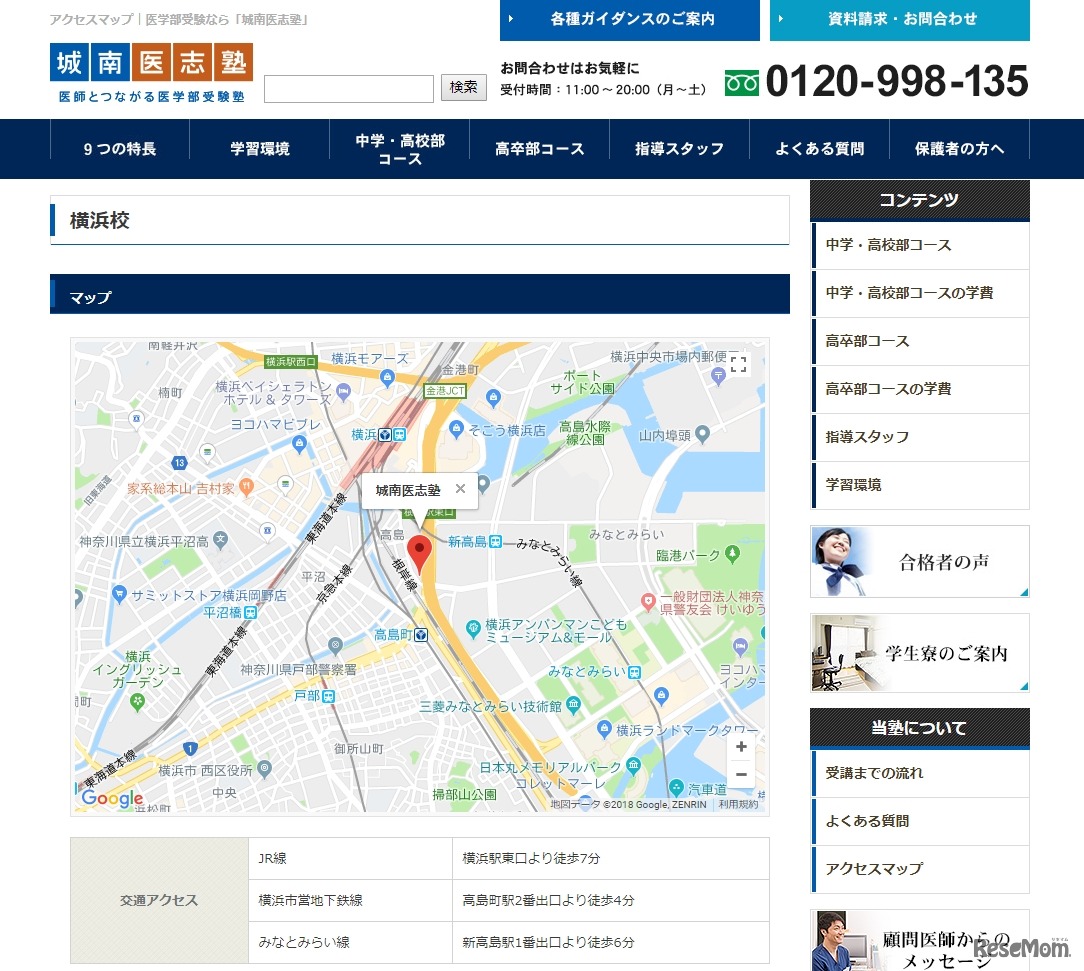
Task: Click table cell 横浜駅東口より徒歩7分
Action: pyautogui.click(x=610, y=858)
